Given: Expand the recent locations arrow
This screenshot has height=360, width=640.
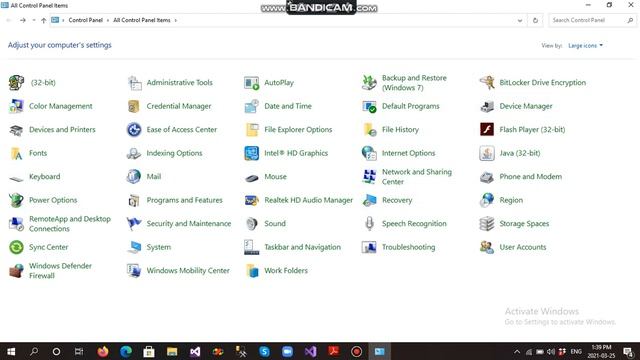Looking at the screenshot, I should tap(34, 20).
